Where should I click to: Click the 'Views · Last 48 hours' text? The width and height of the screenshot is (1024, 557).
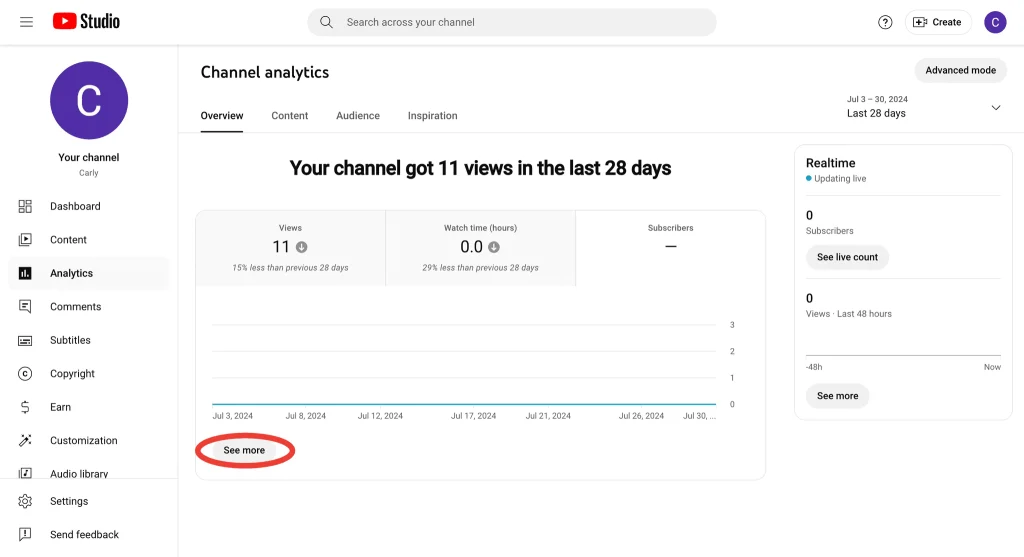point(848,313)
